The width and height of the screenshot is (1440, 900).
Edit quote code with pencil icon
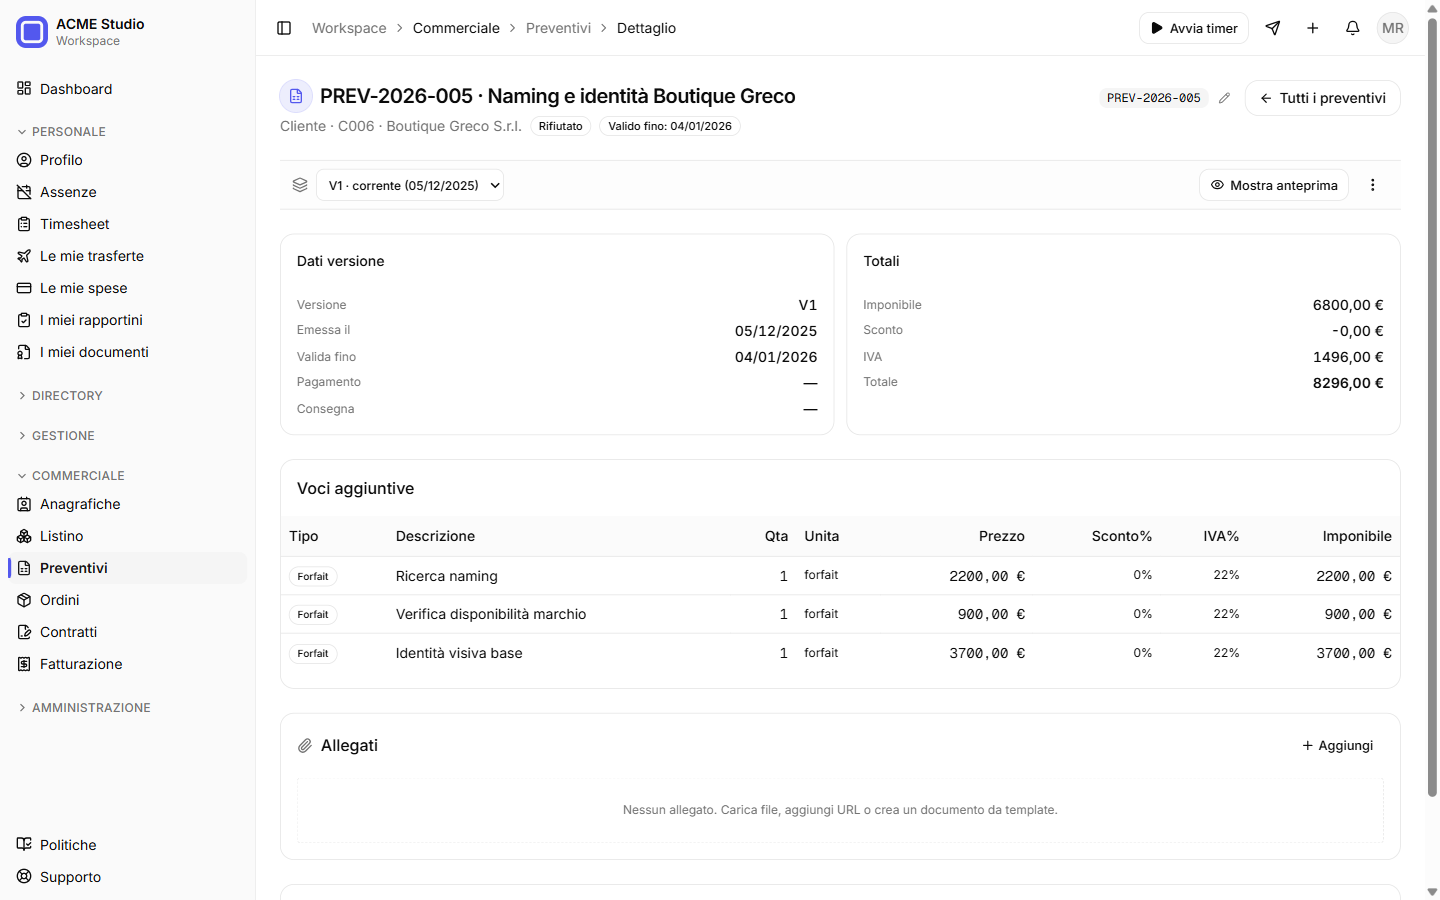tap(1224, 98)
